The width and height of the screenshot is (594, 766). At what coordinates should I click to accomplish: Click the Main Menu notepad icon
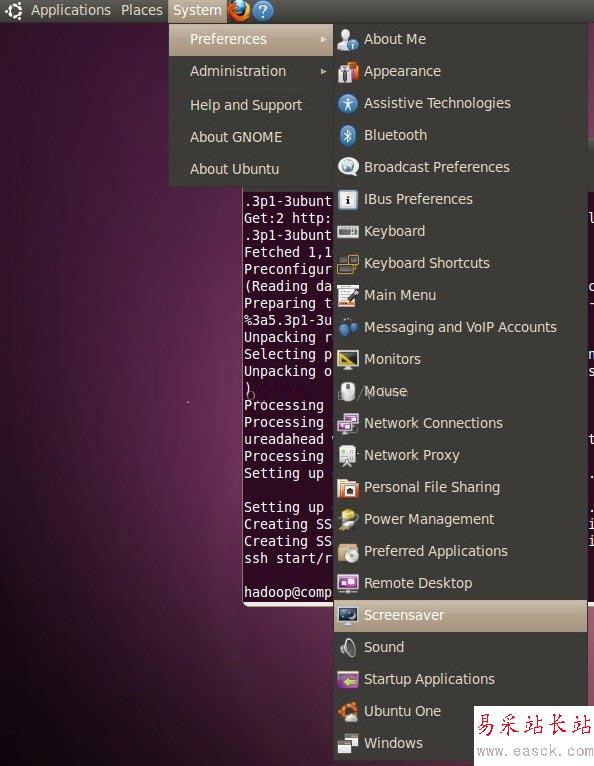click(x=348, y=296)
